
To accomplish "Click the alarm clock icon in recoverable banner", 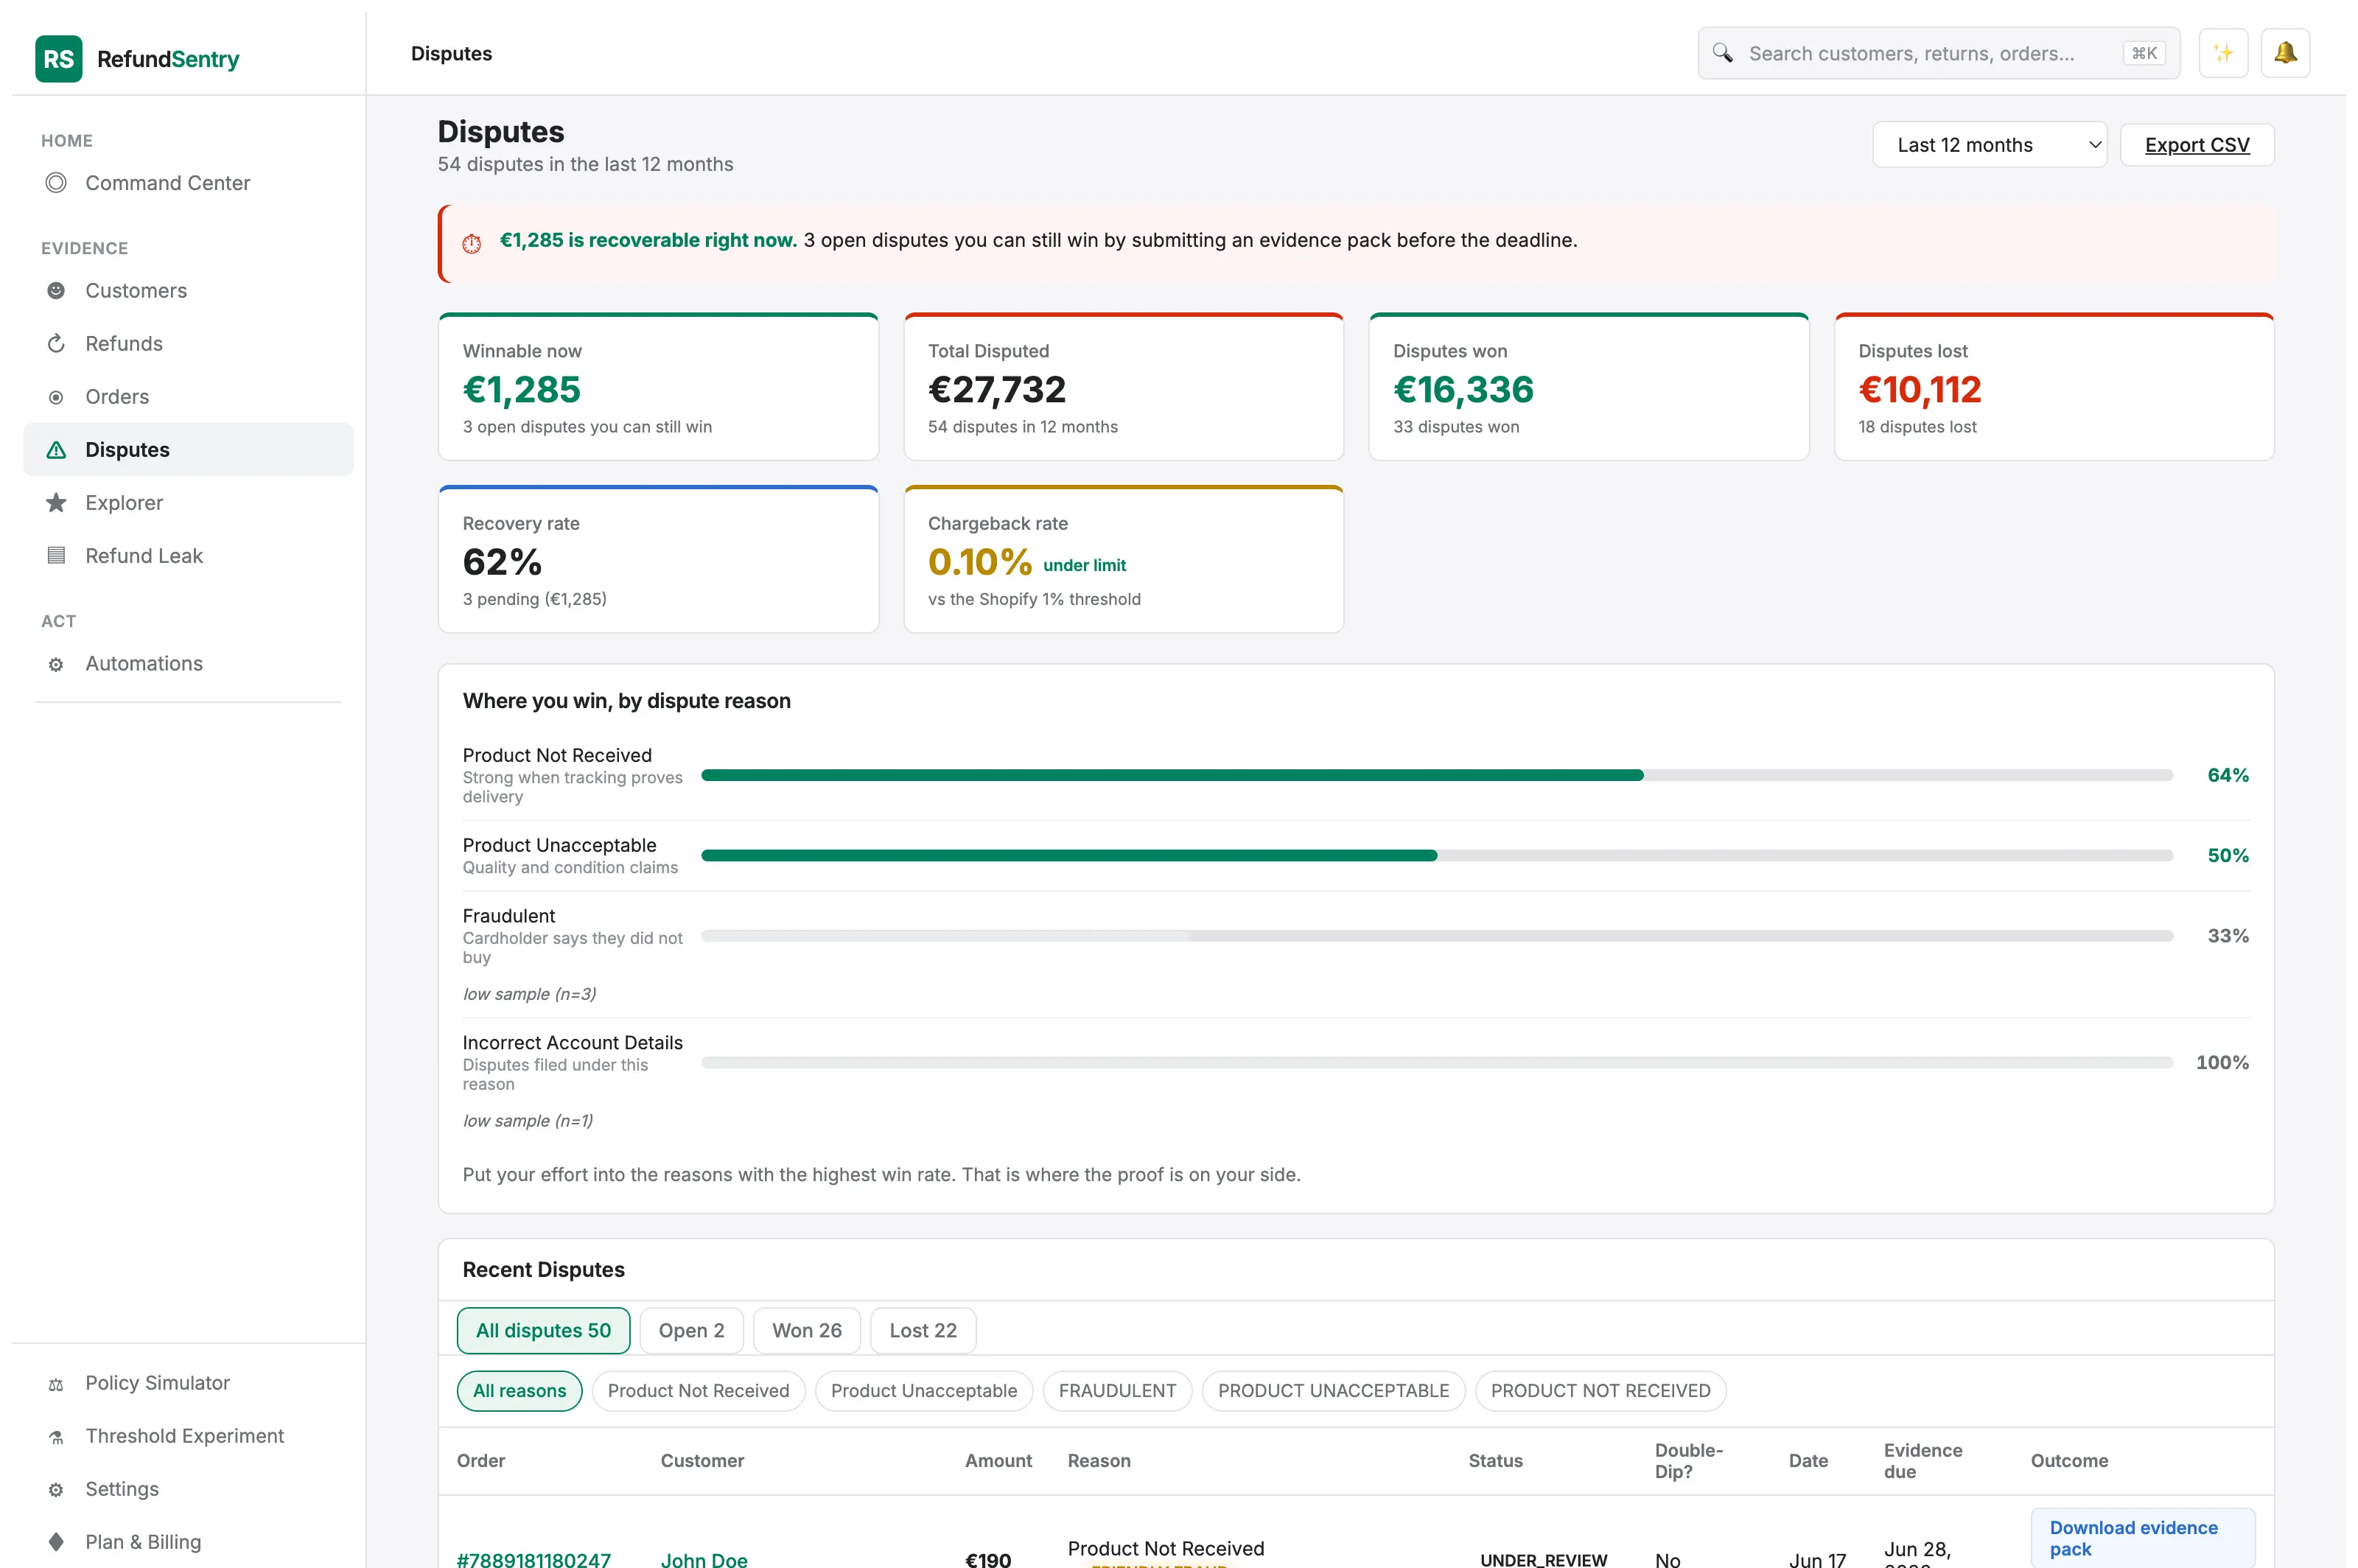I will tap(472, 243).
